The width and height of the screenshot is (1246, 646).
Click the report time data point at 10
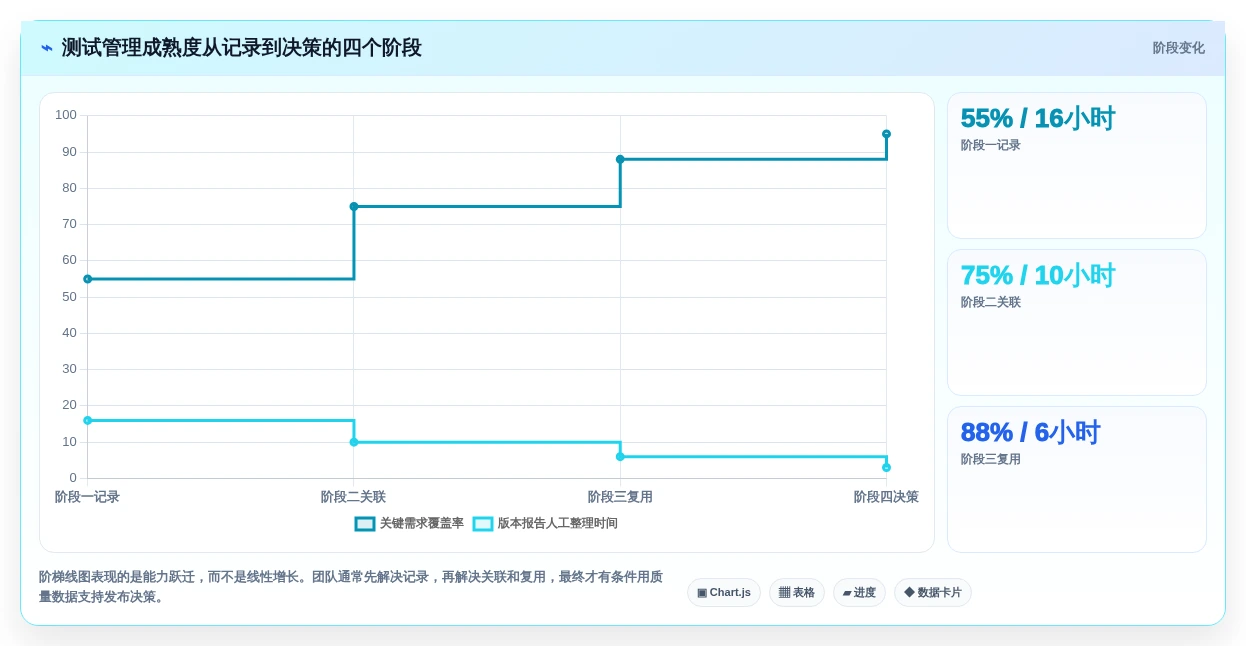(354, 442)
